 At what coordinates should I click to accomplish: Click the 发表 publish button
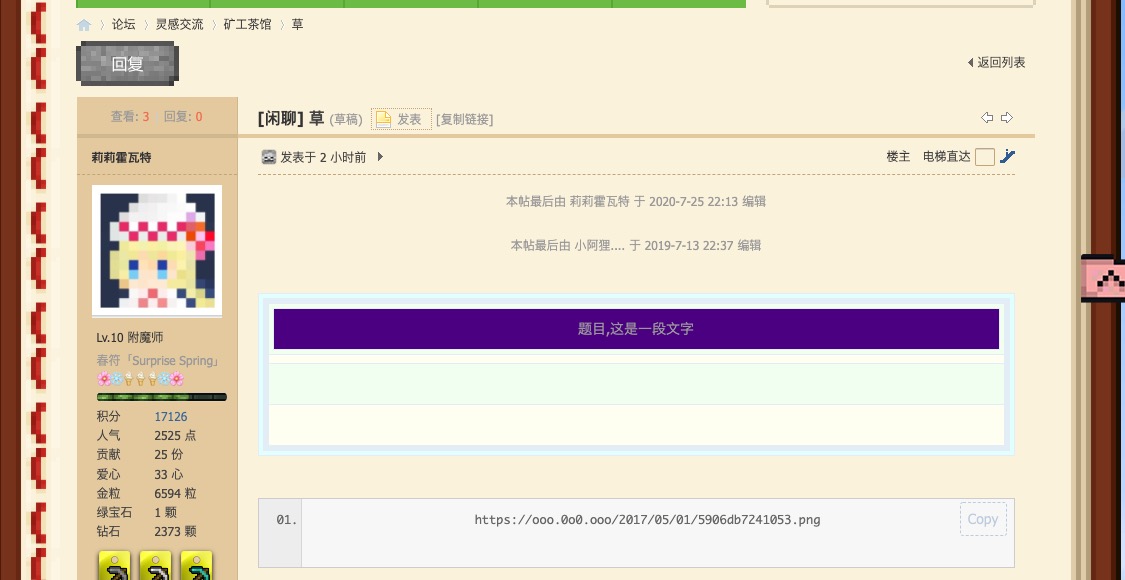[401, 119]
